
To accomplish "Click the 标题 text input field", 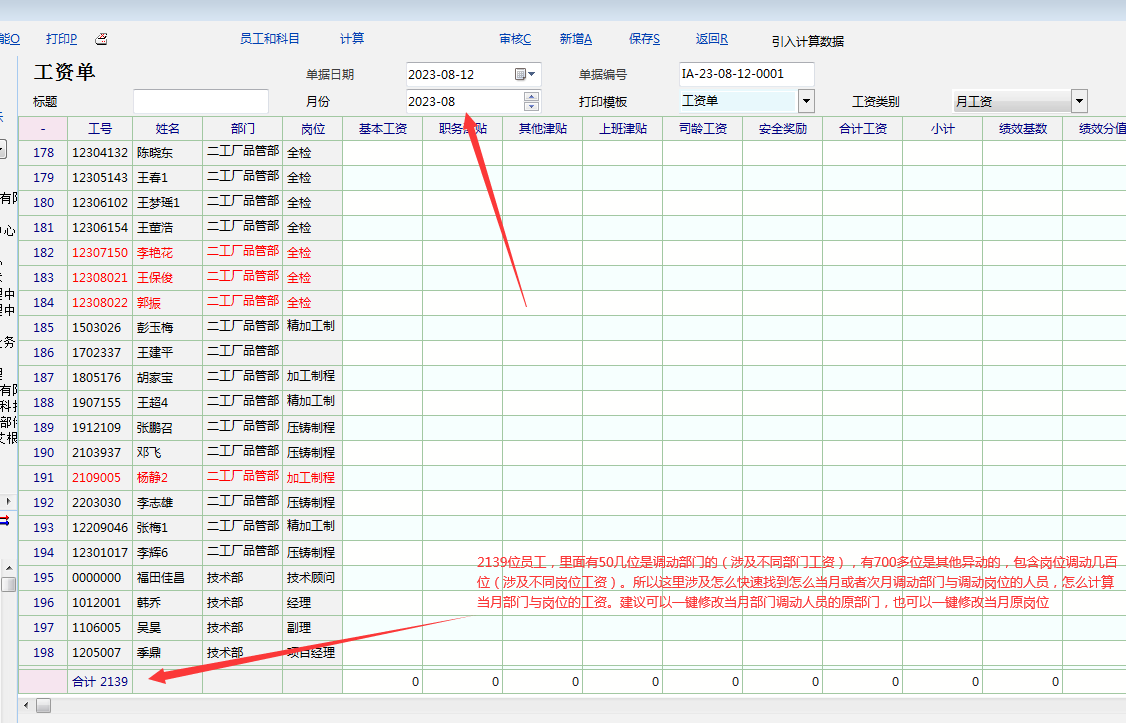I will [x=201, y=101].
